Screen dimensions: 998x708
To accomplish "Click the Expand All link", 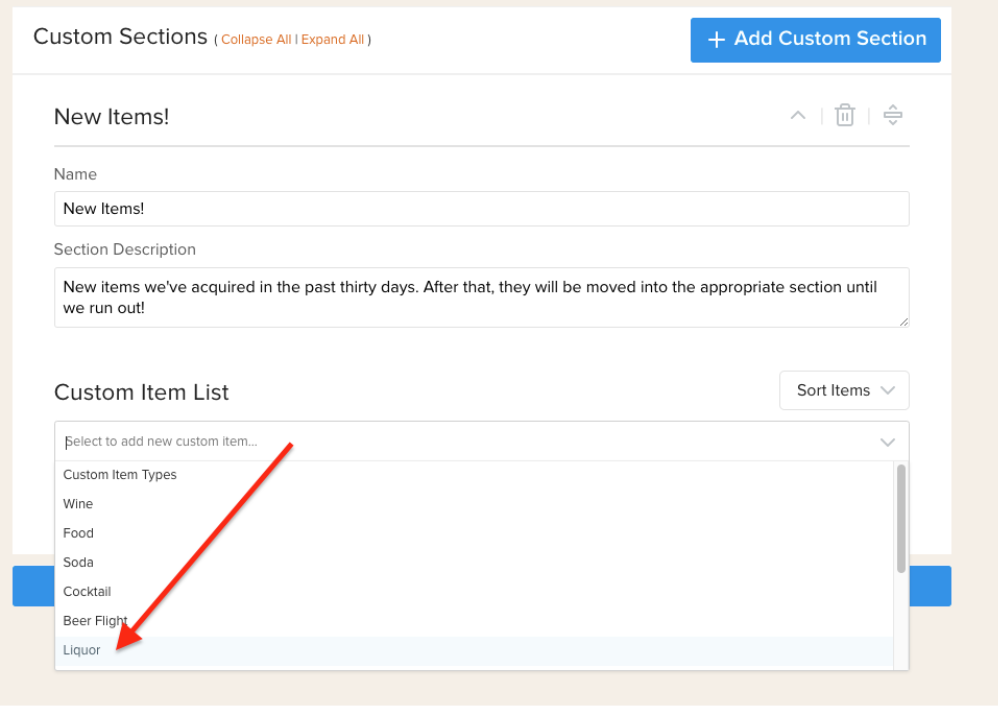I will 332,39.
